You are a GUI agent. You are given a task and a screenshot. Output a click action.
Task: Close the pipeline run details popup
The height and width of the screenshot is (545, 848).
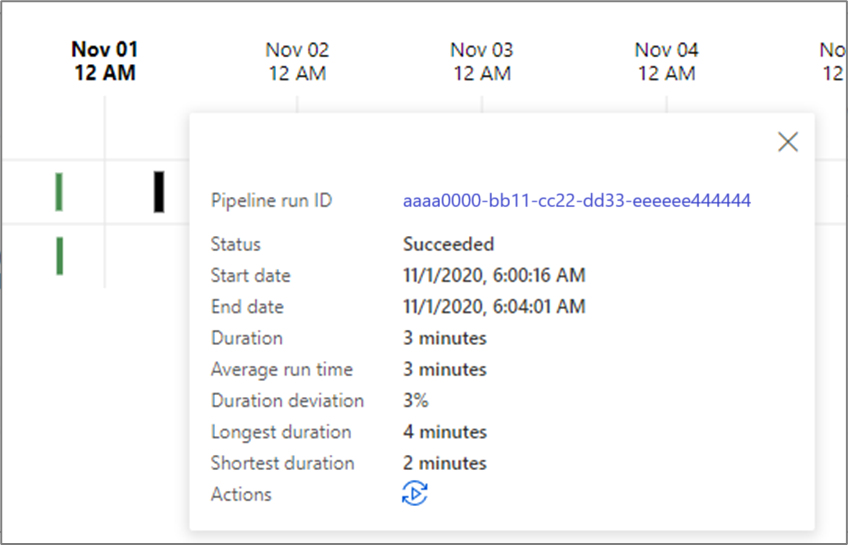point(788,142)
